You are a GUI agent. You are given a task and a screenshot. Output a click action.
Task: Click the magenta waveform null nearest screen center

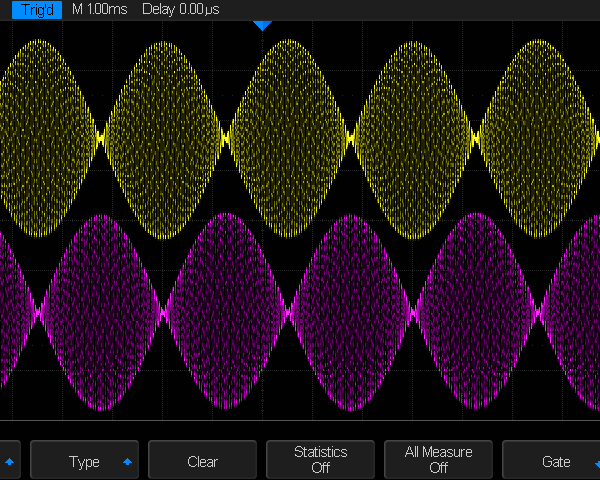[289, 313]
